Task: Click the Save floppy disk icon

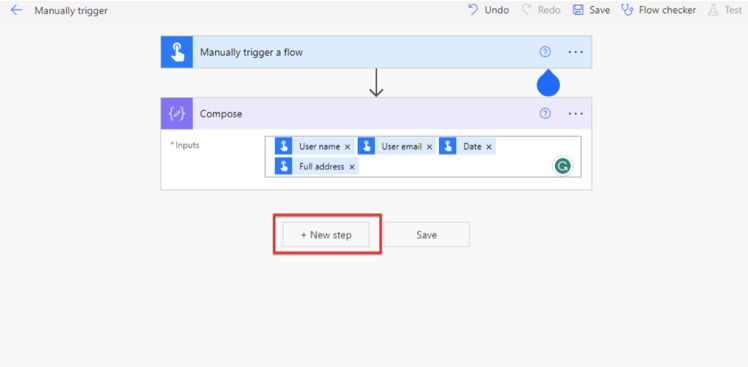Action: (578, 10)
